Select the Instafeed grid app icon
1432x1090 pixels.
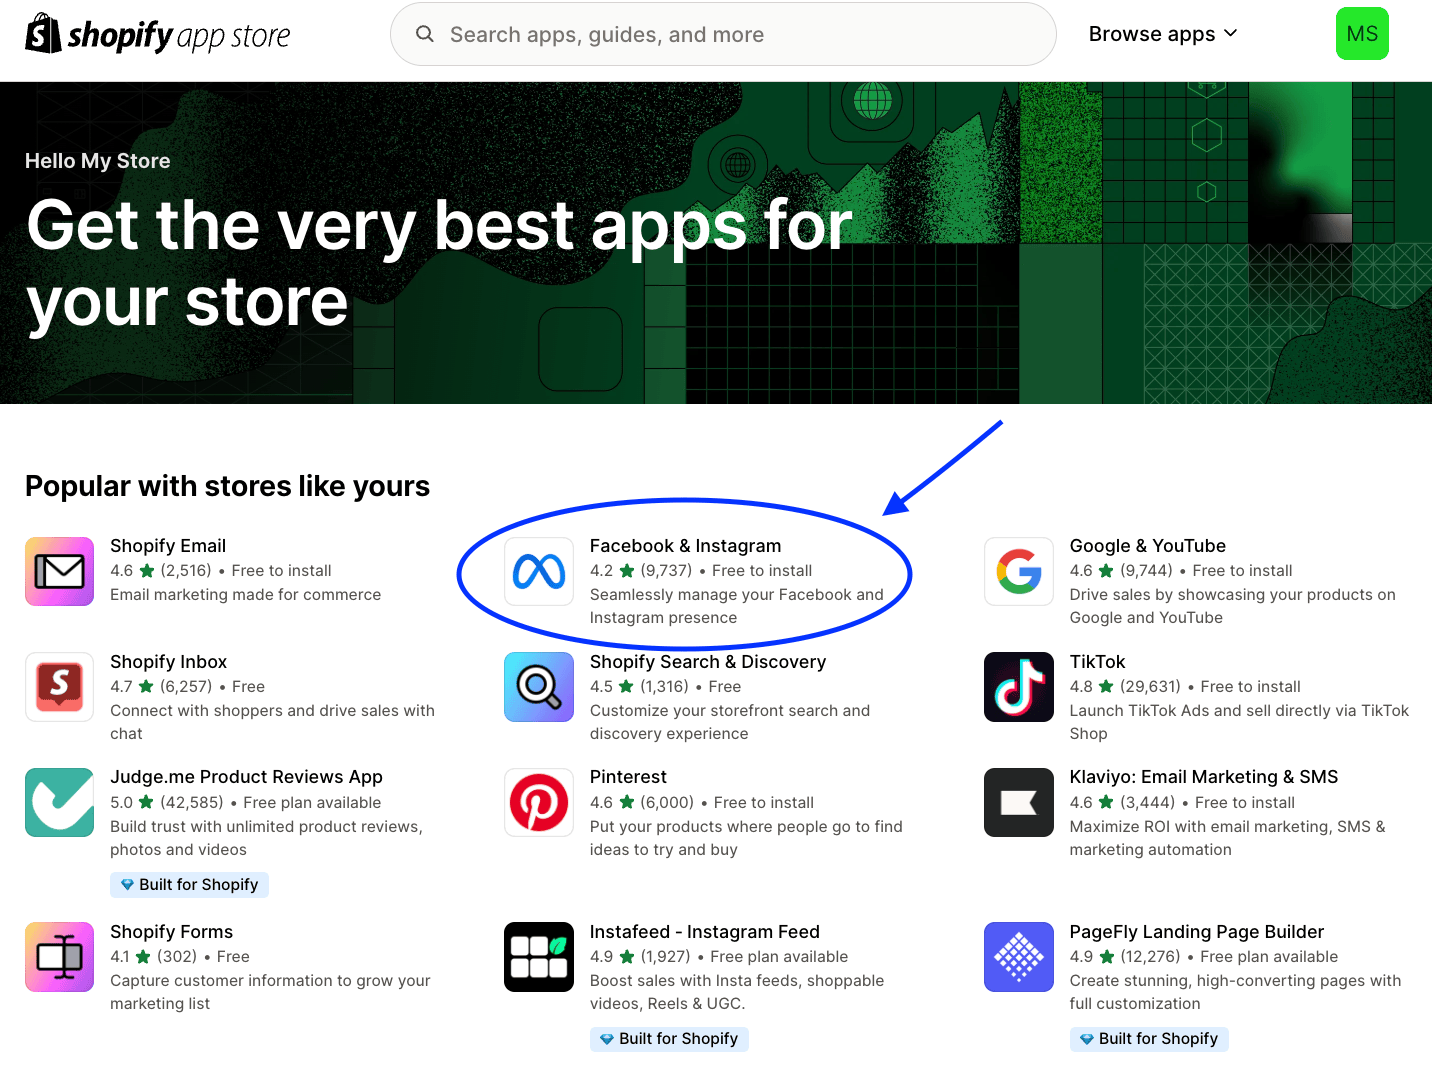coord(539,957)
